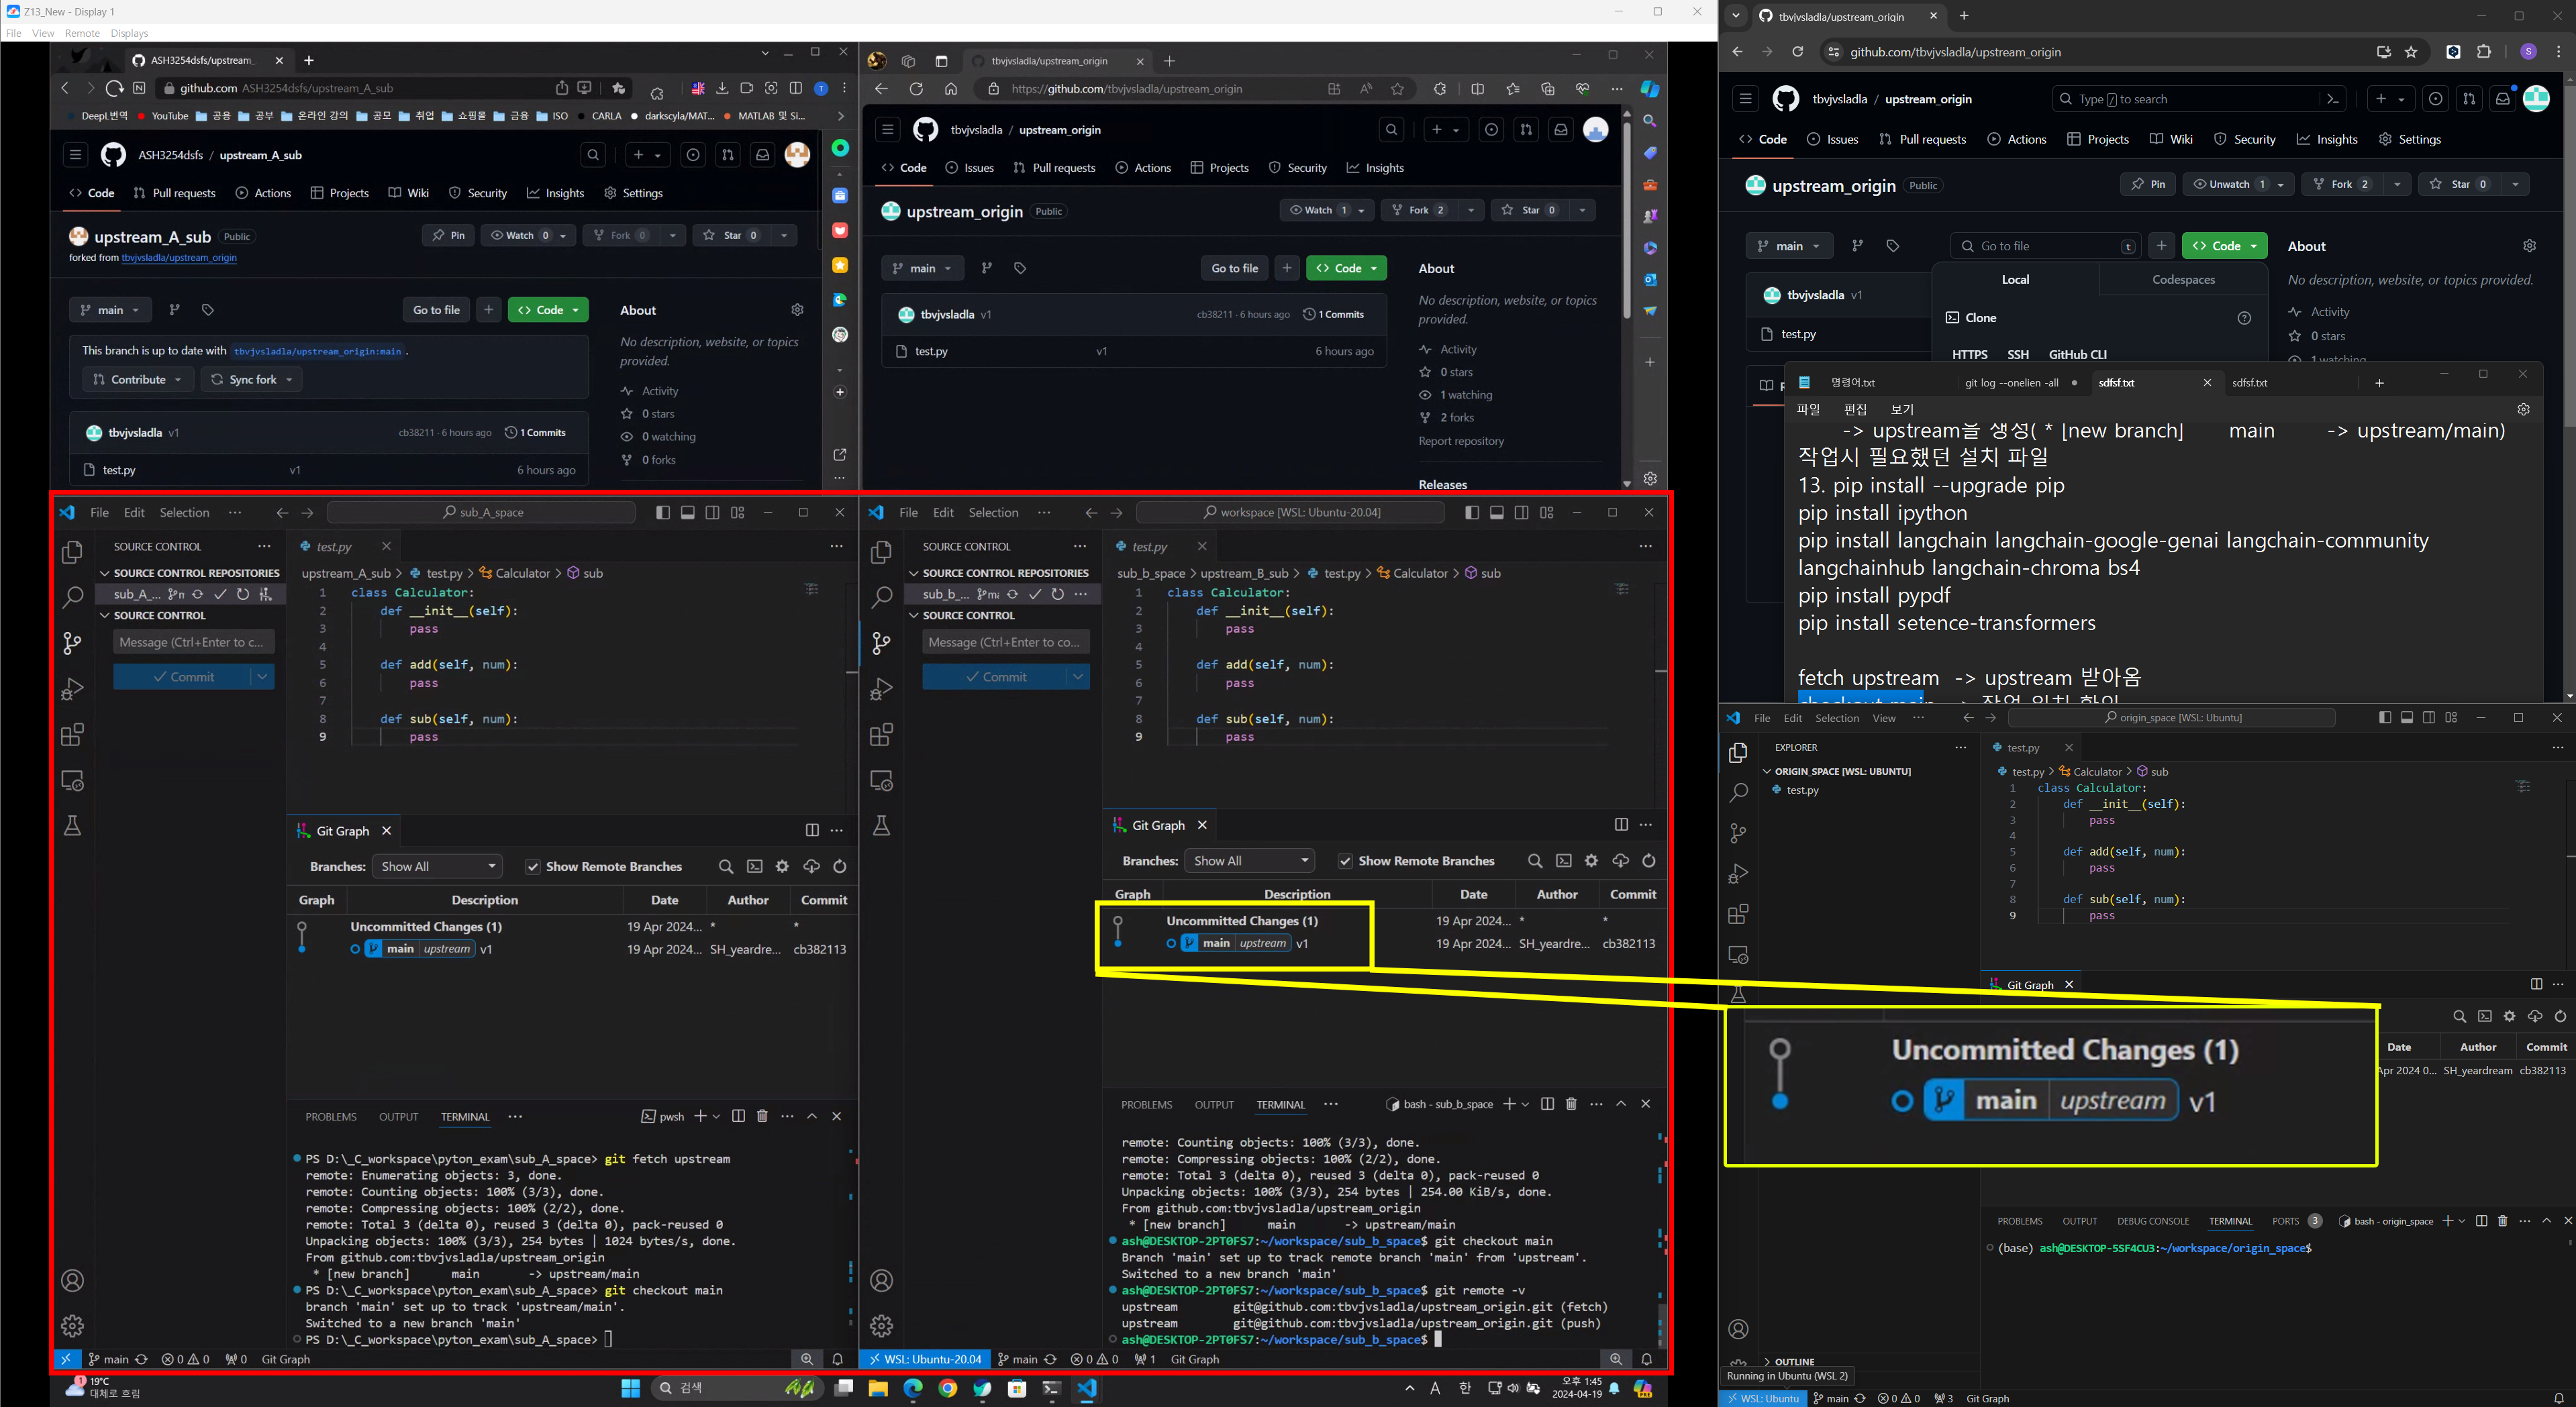Follow forked-from tbvjvsladla/upstream_origin link
The width and height of the screenshot is (2576, 1407).
point(179,258)
